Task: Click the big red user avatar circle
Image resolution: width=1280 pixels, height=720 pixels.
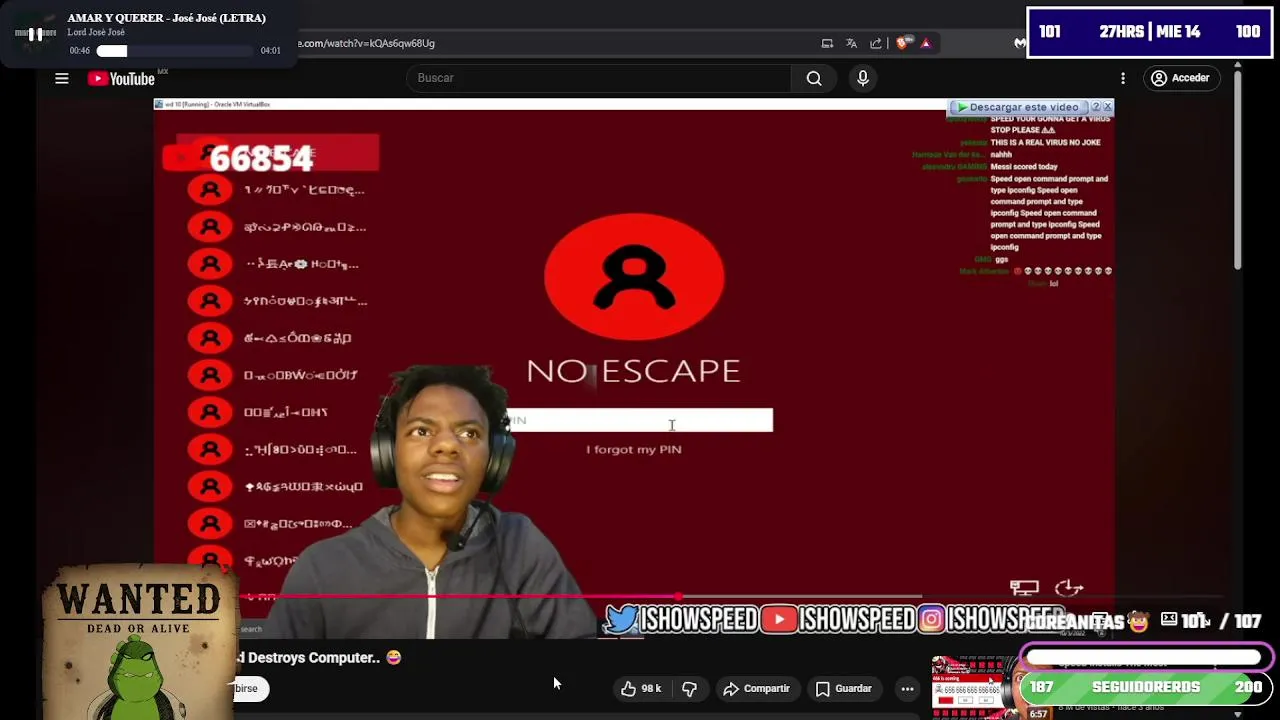Action: pos(634,277)
